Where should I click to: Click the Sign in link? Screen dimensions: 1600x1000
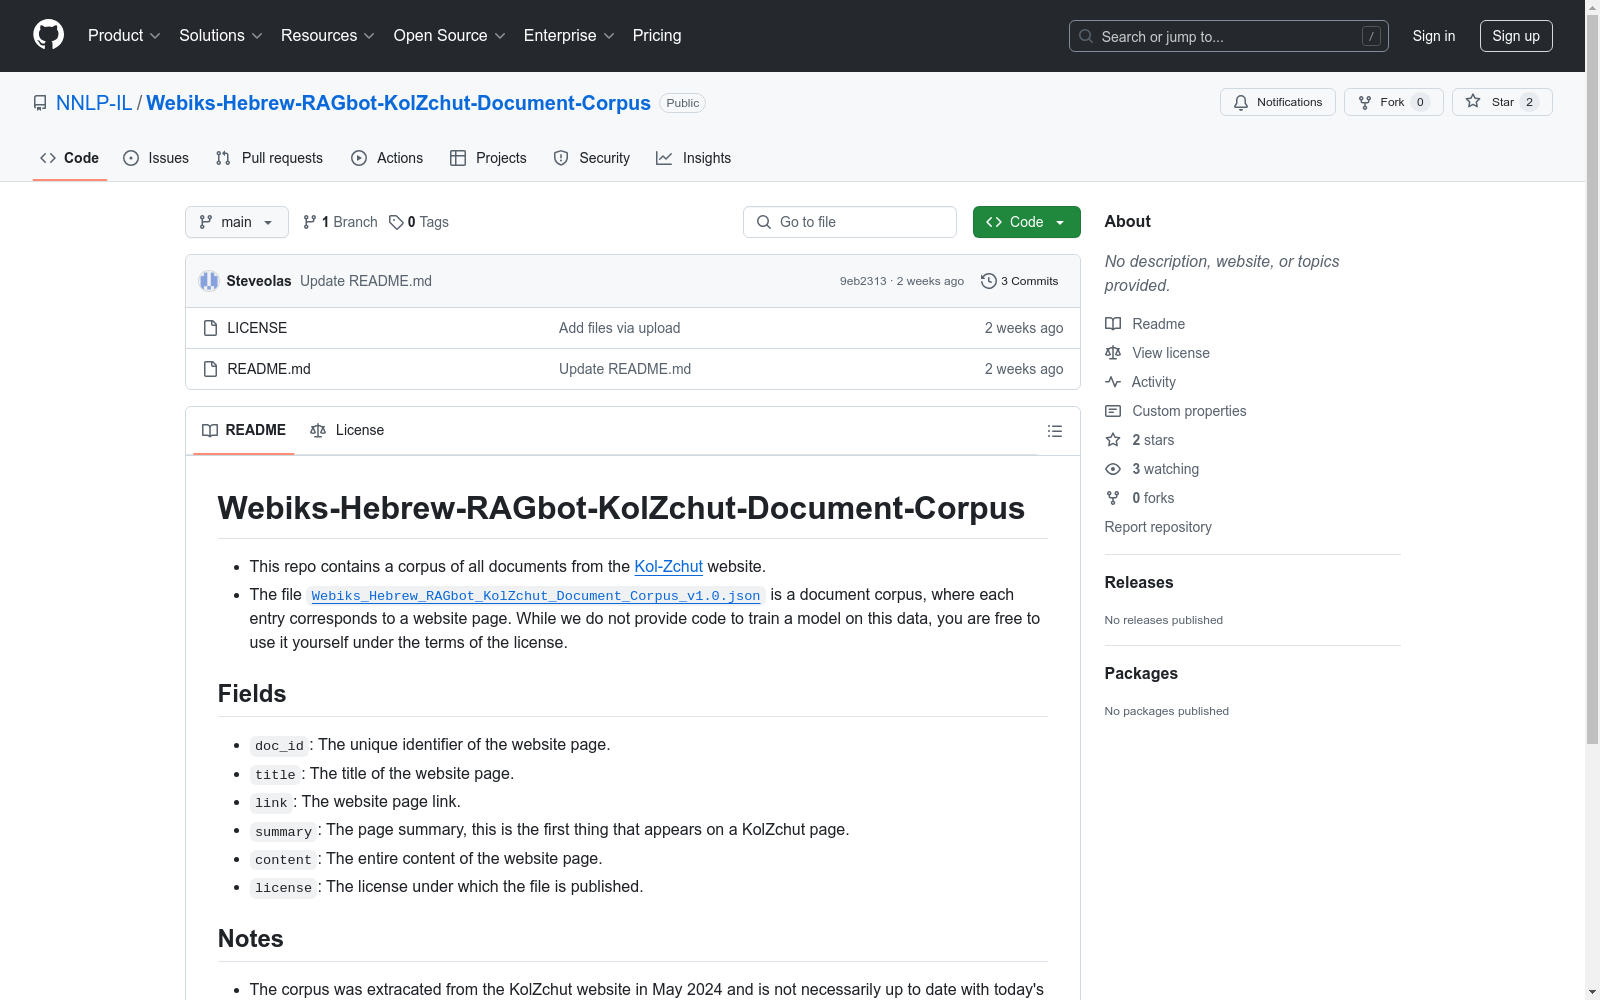[x=1434, y=36]
